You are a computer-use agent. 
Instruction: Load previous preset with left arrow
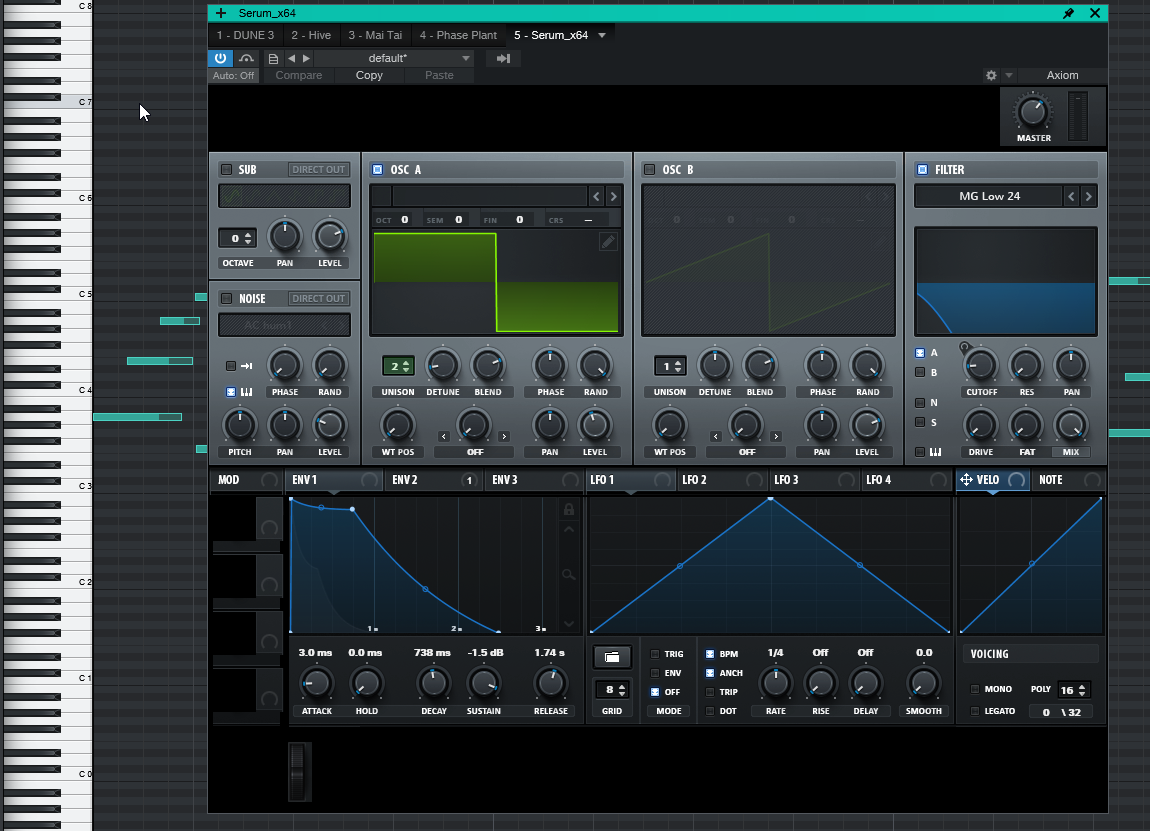click(292, 59)
